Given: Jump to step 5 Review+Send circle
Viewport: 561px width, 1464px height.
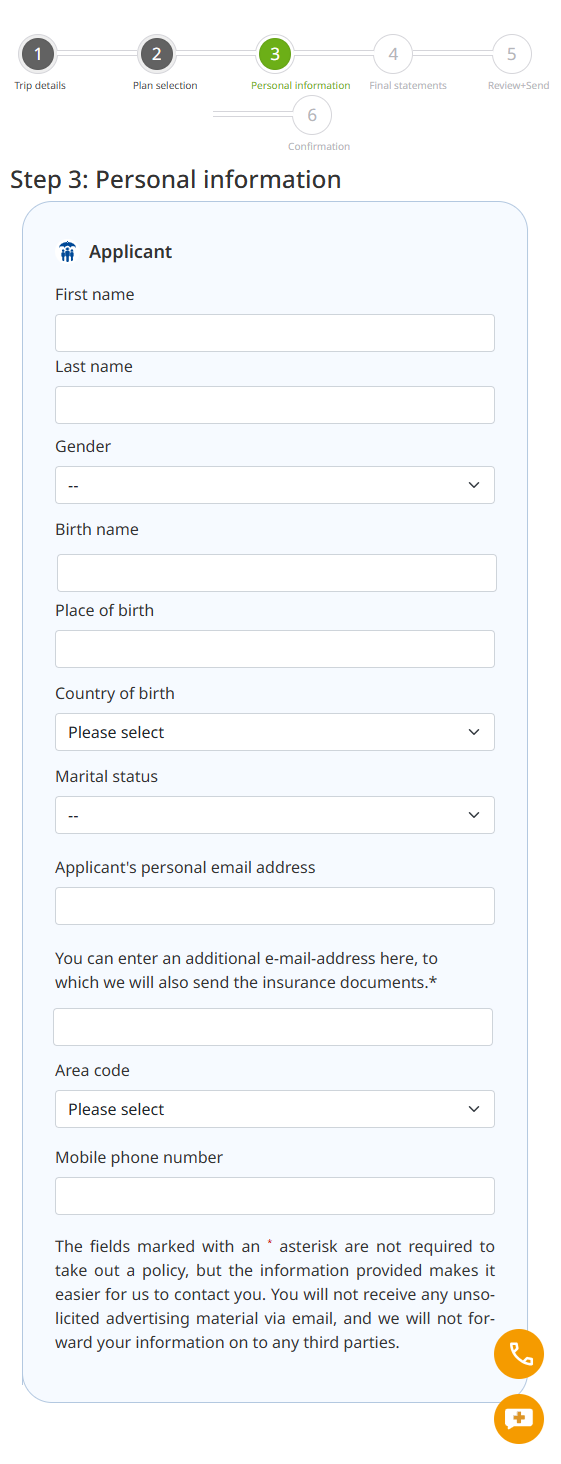Looking at the screenshot, I should point(511,54).
